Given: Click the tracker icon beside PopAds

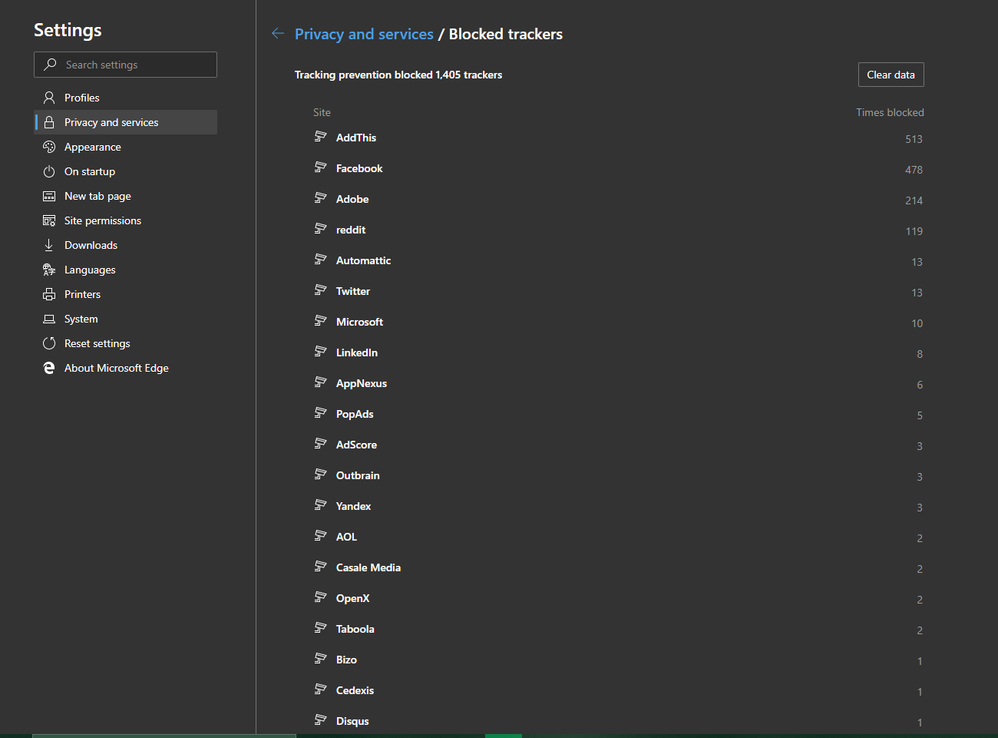Looking at the screenshot, I should click(x=320, y=413).
